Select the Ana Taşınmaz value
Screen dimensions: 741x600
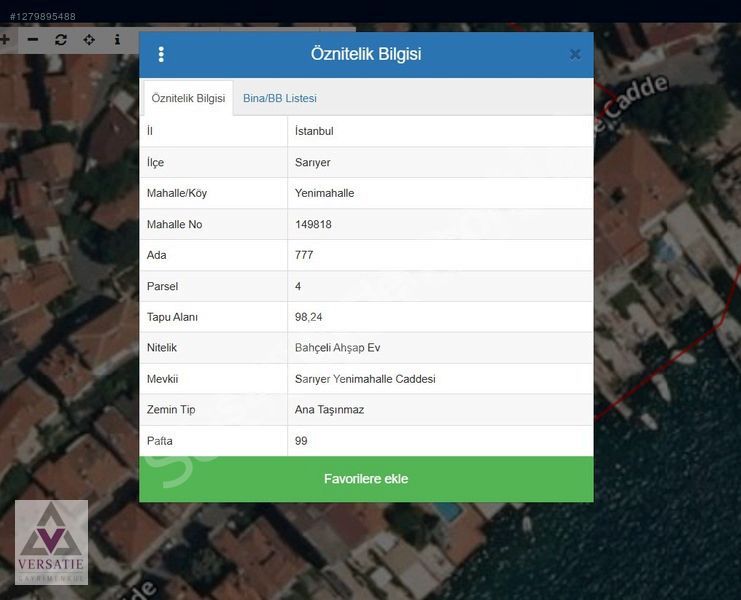pyautogui.click(x=329, y=410)
